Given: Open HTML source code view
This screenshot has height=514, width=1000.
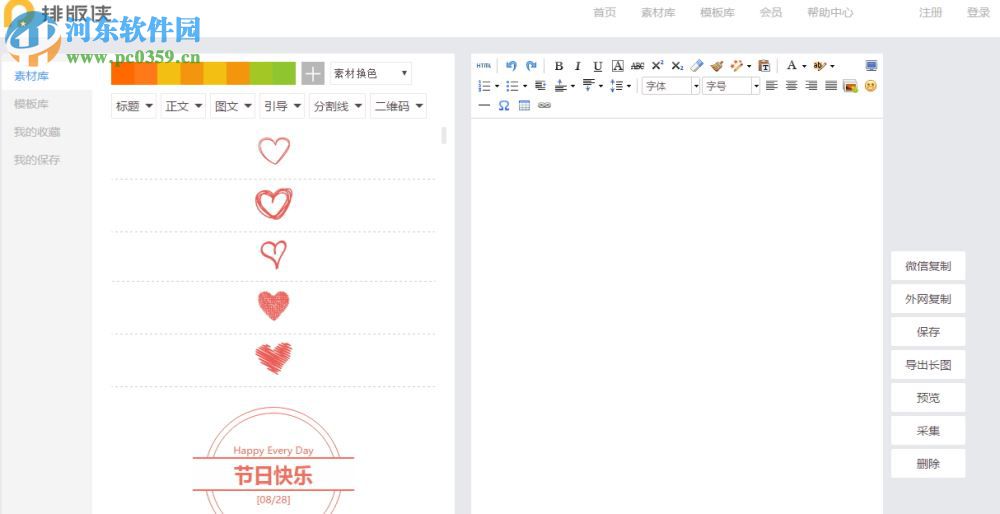Looking at the screenshot, I should pyautogui.click(x=484, y=66).
